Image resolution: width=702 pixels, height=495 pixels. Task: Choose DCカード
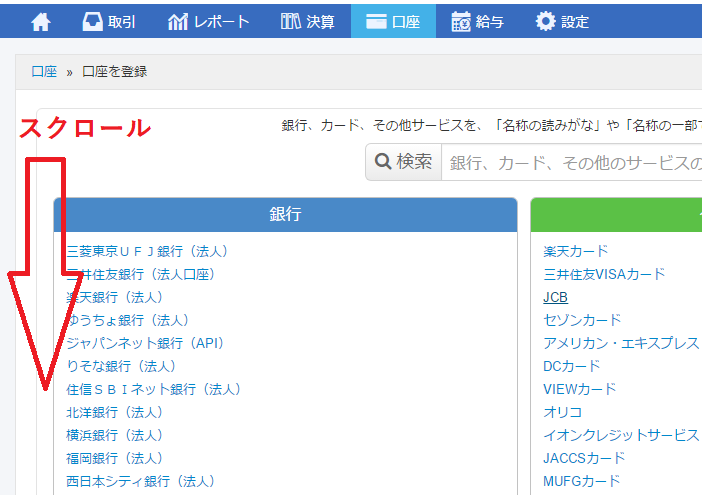[x=571, y=366]
